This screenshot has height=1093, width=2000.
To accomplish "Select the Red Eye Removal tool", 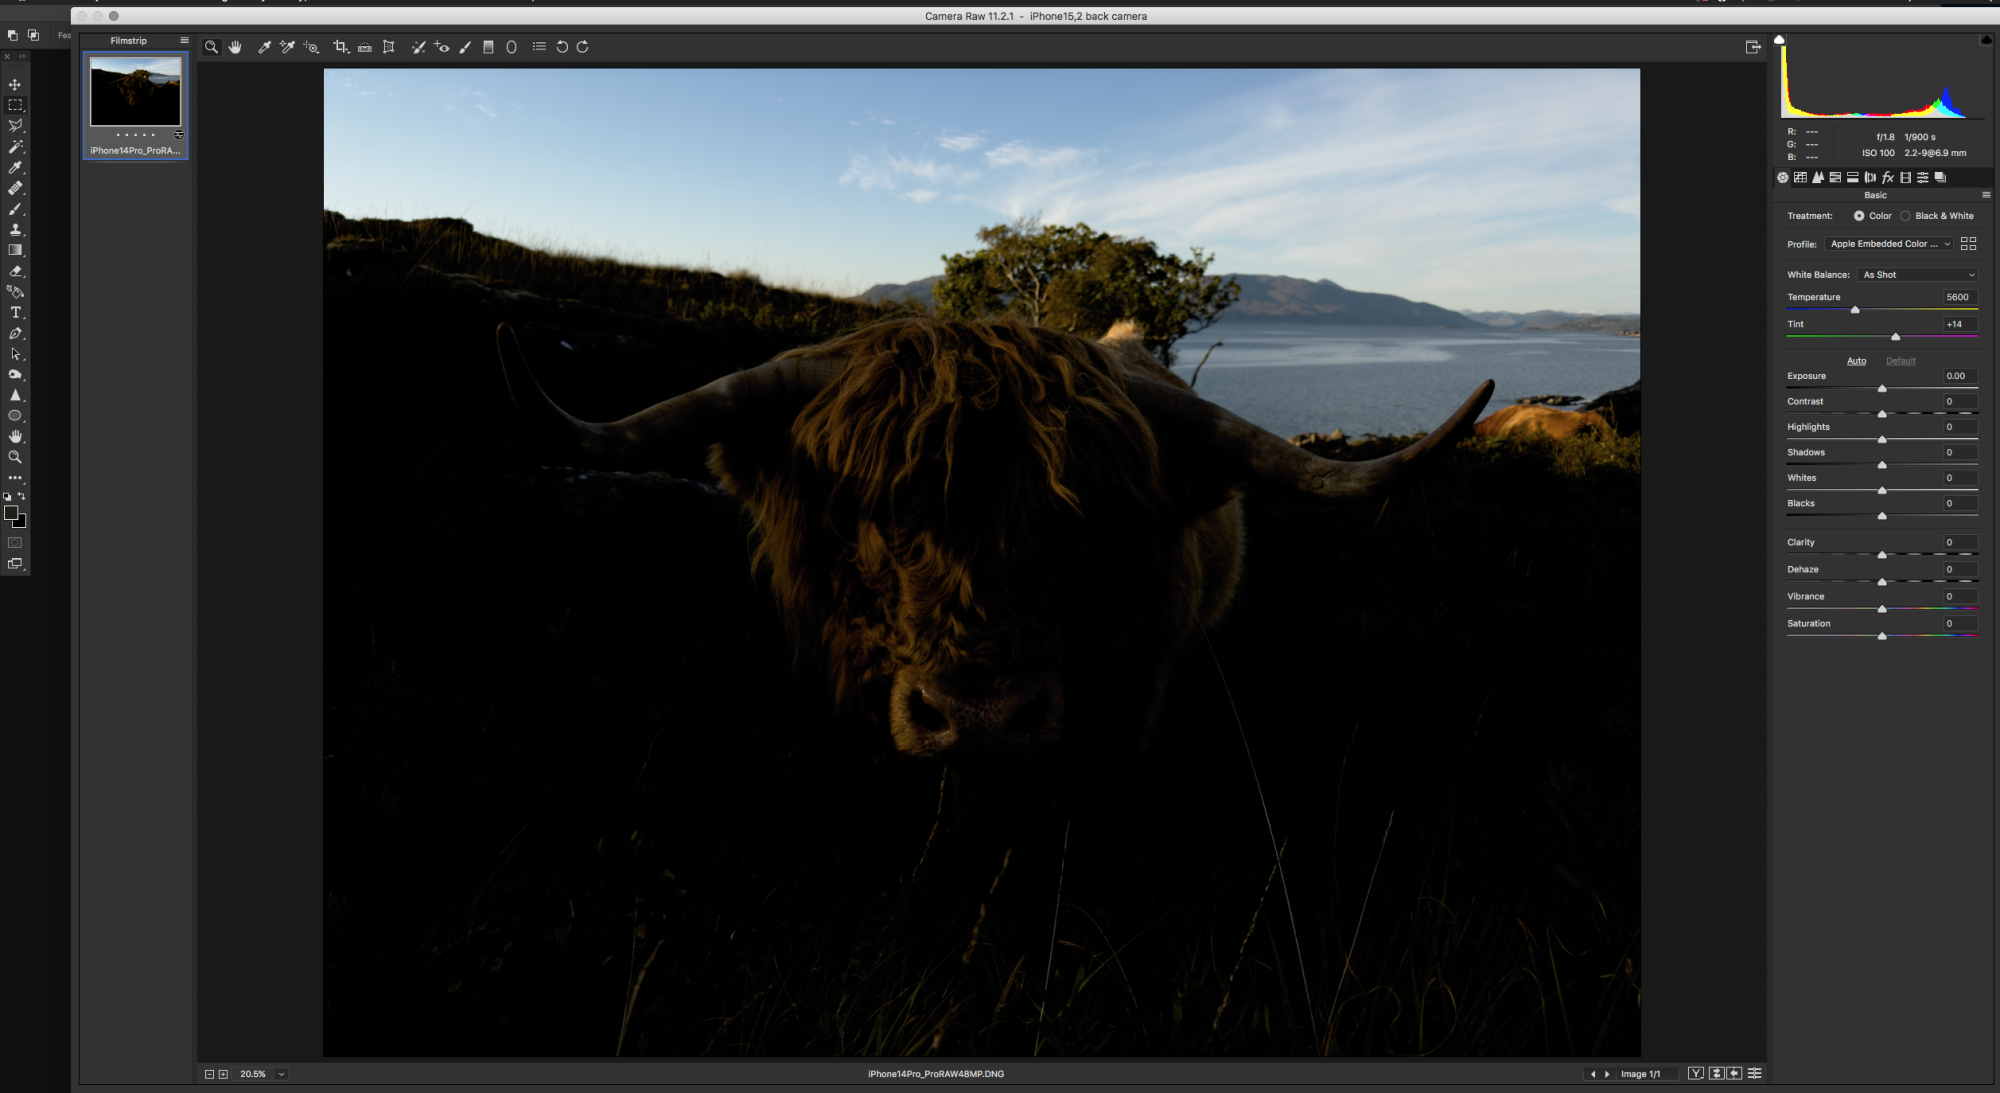I will pos(442,47).
